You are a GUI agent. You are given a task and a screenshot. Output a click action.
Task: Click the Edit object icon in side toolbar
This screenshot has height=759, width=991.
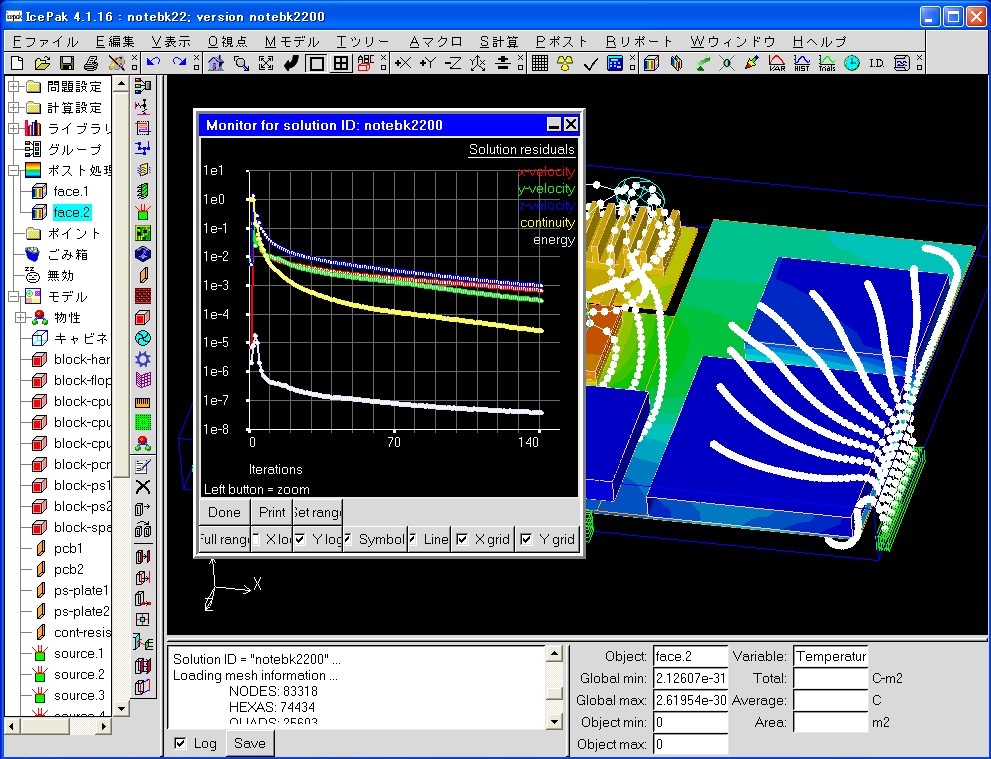point(143,466)
